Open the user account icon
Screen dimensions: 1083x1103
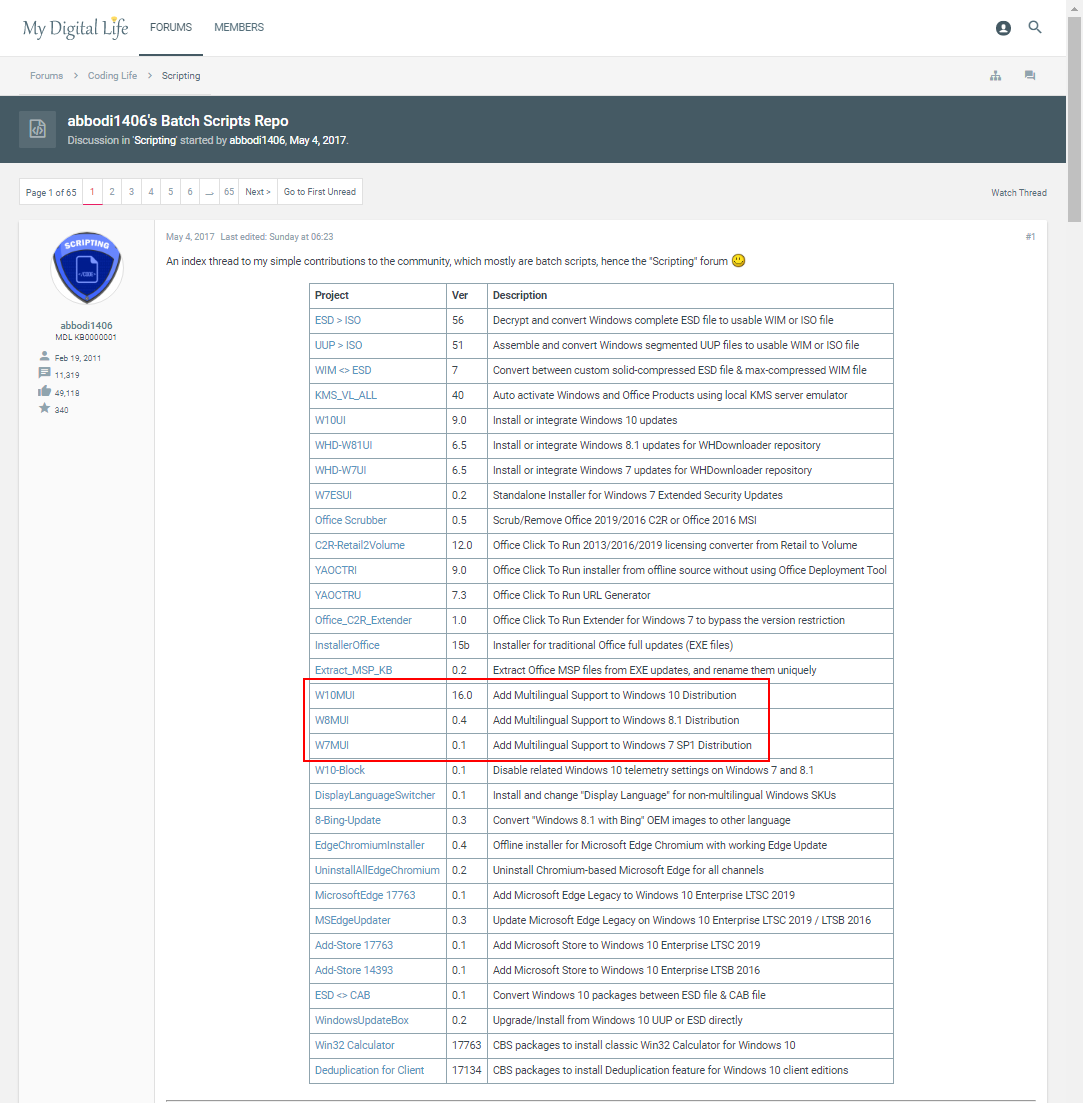[x=1004, y=28]
